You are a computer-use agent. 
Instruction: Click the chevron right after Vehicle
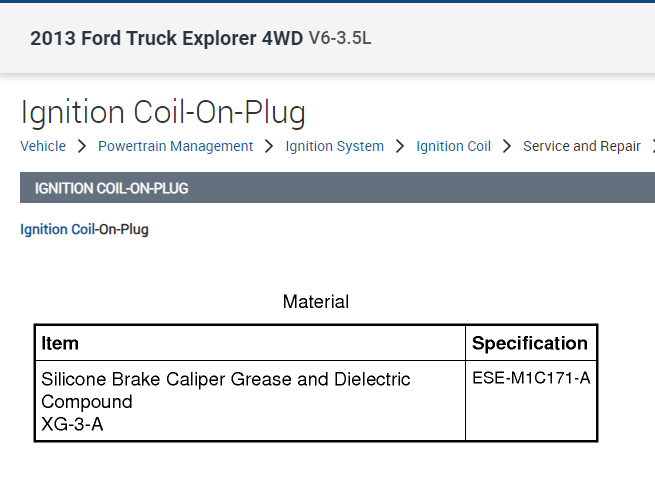82,146
